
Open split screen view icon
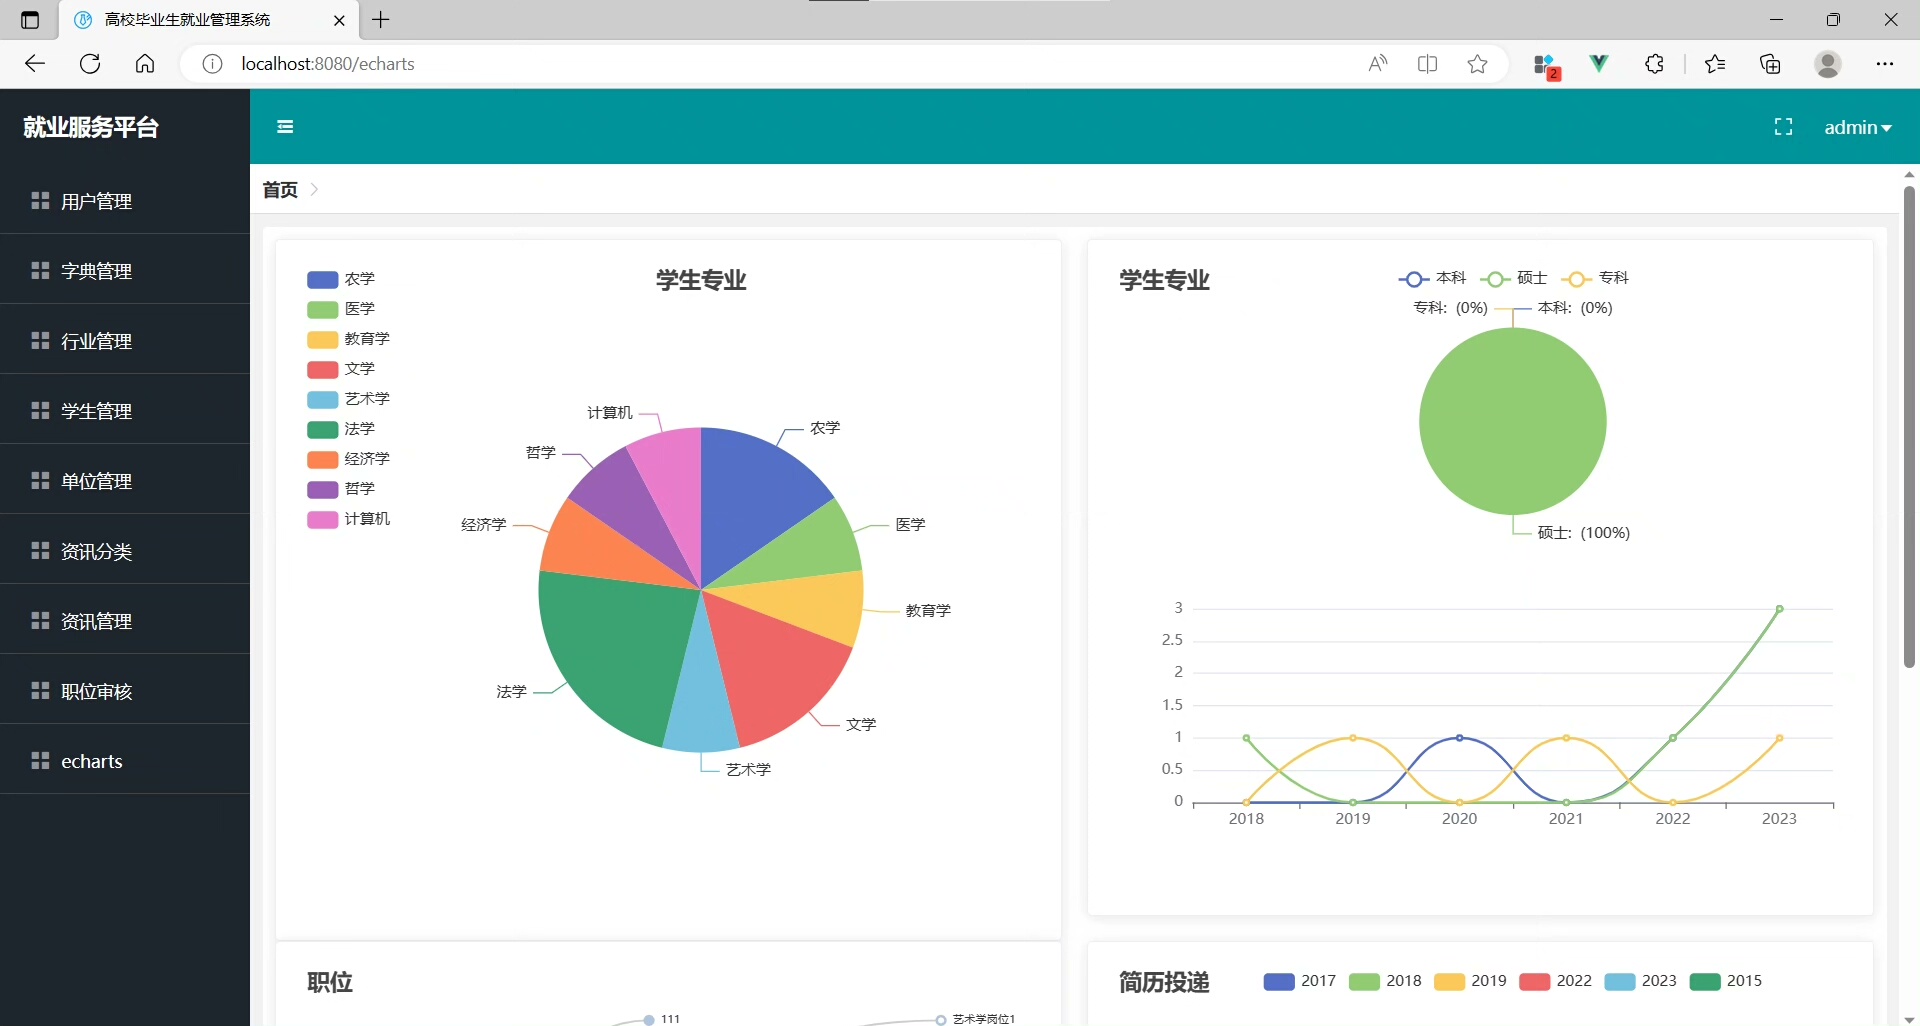(x=1428, y=64)
